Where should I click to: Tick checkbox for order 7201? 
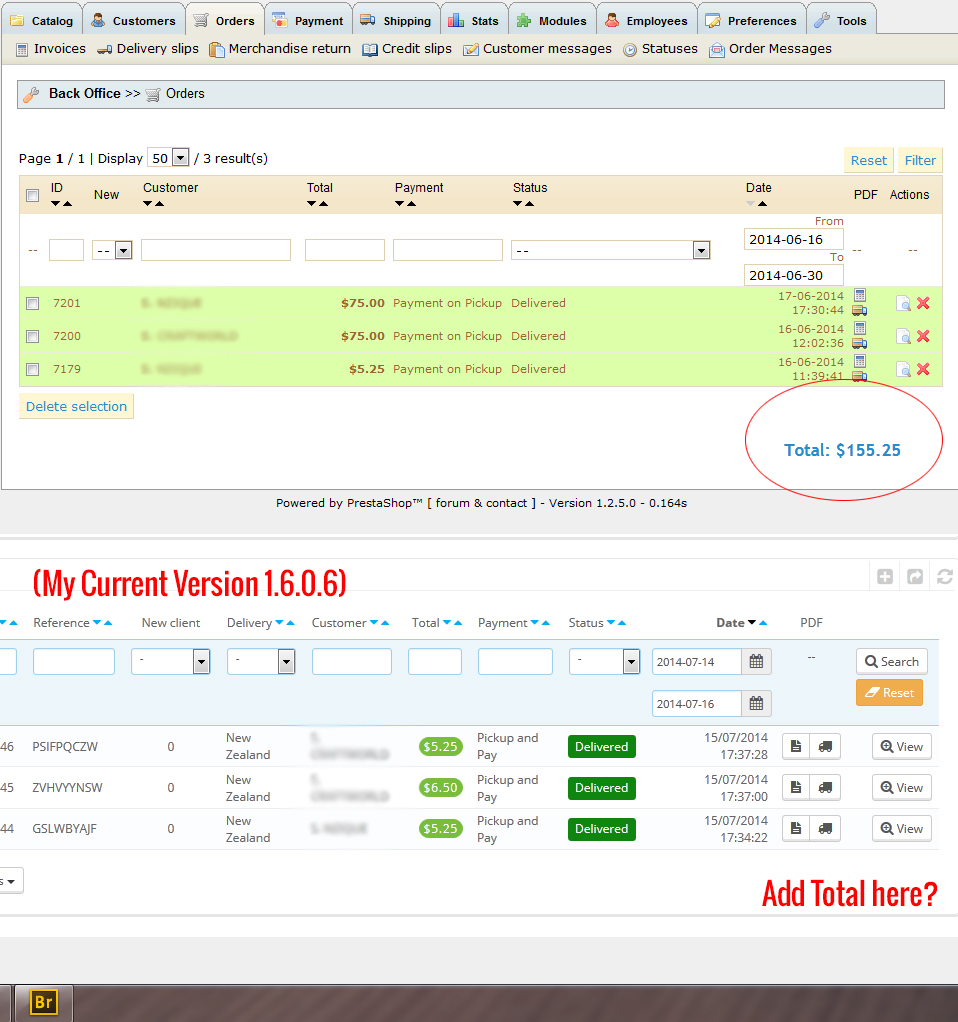click(33, 303)
